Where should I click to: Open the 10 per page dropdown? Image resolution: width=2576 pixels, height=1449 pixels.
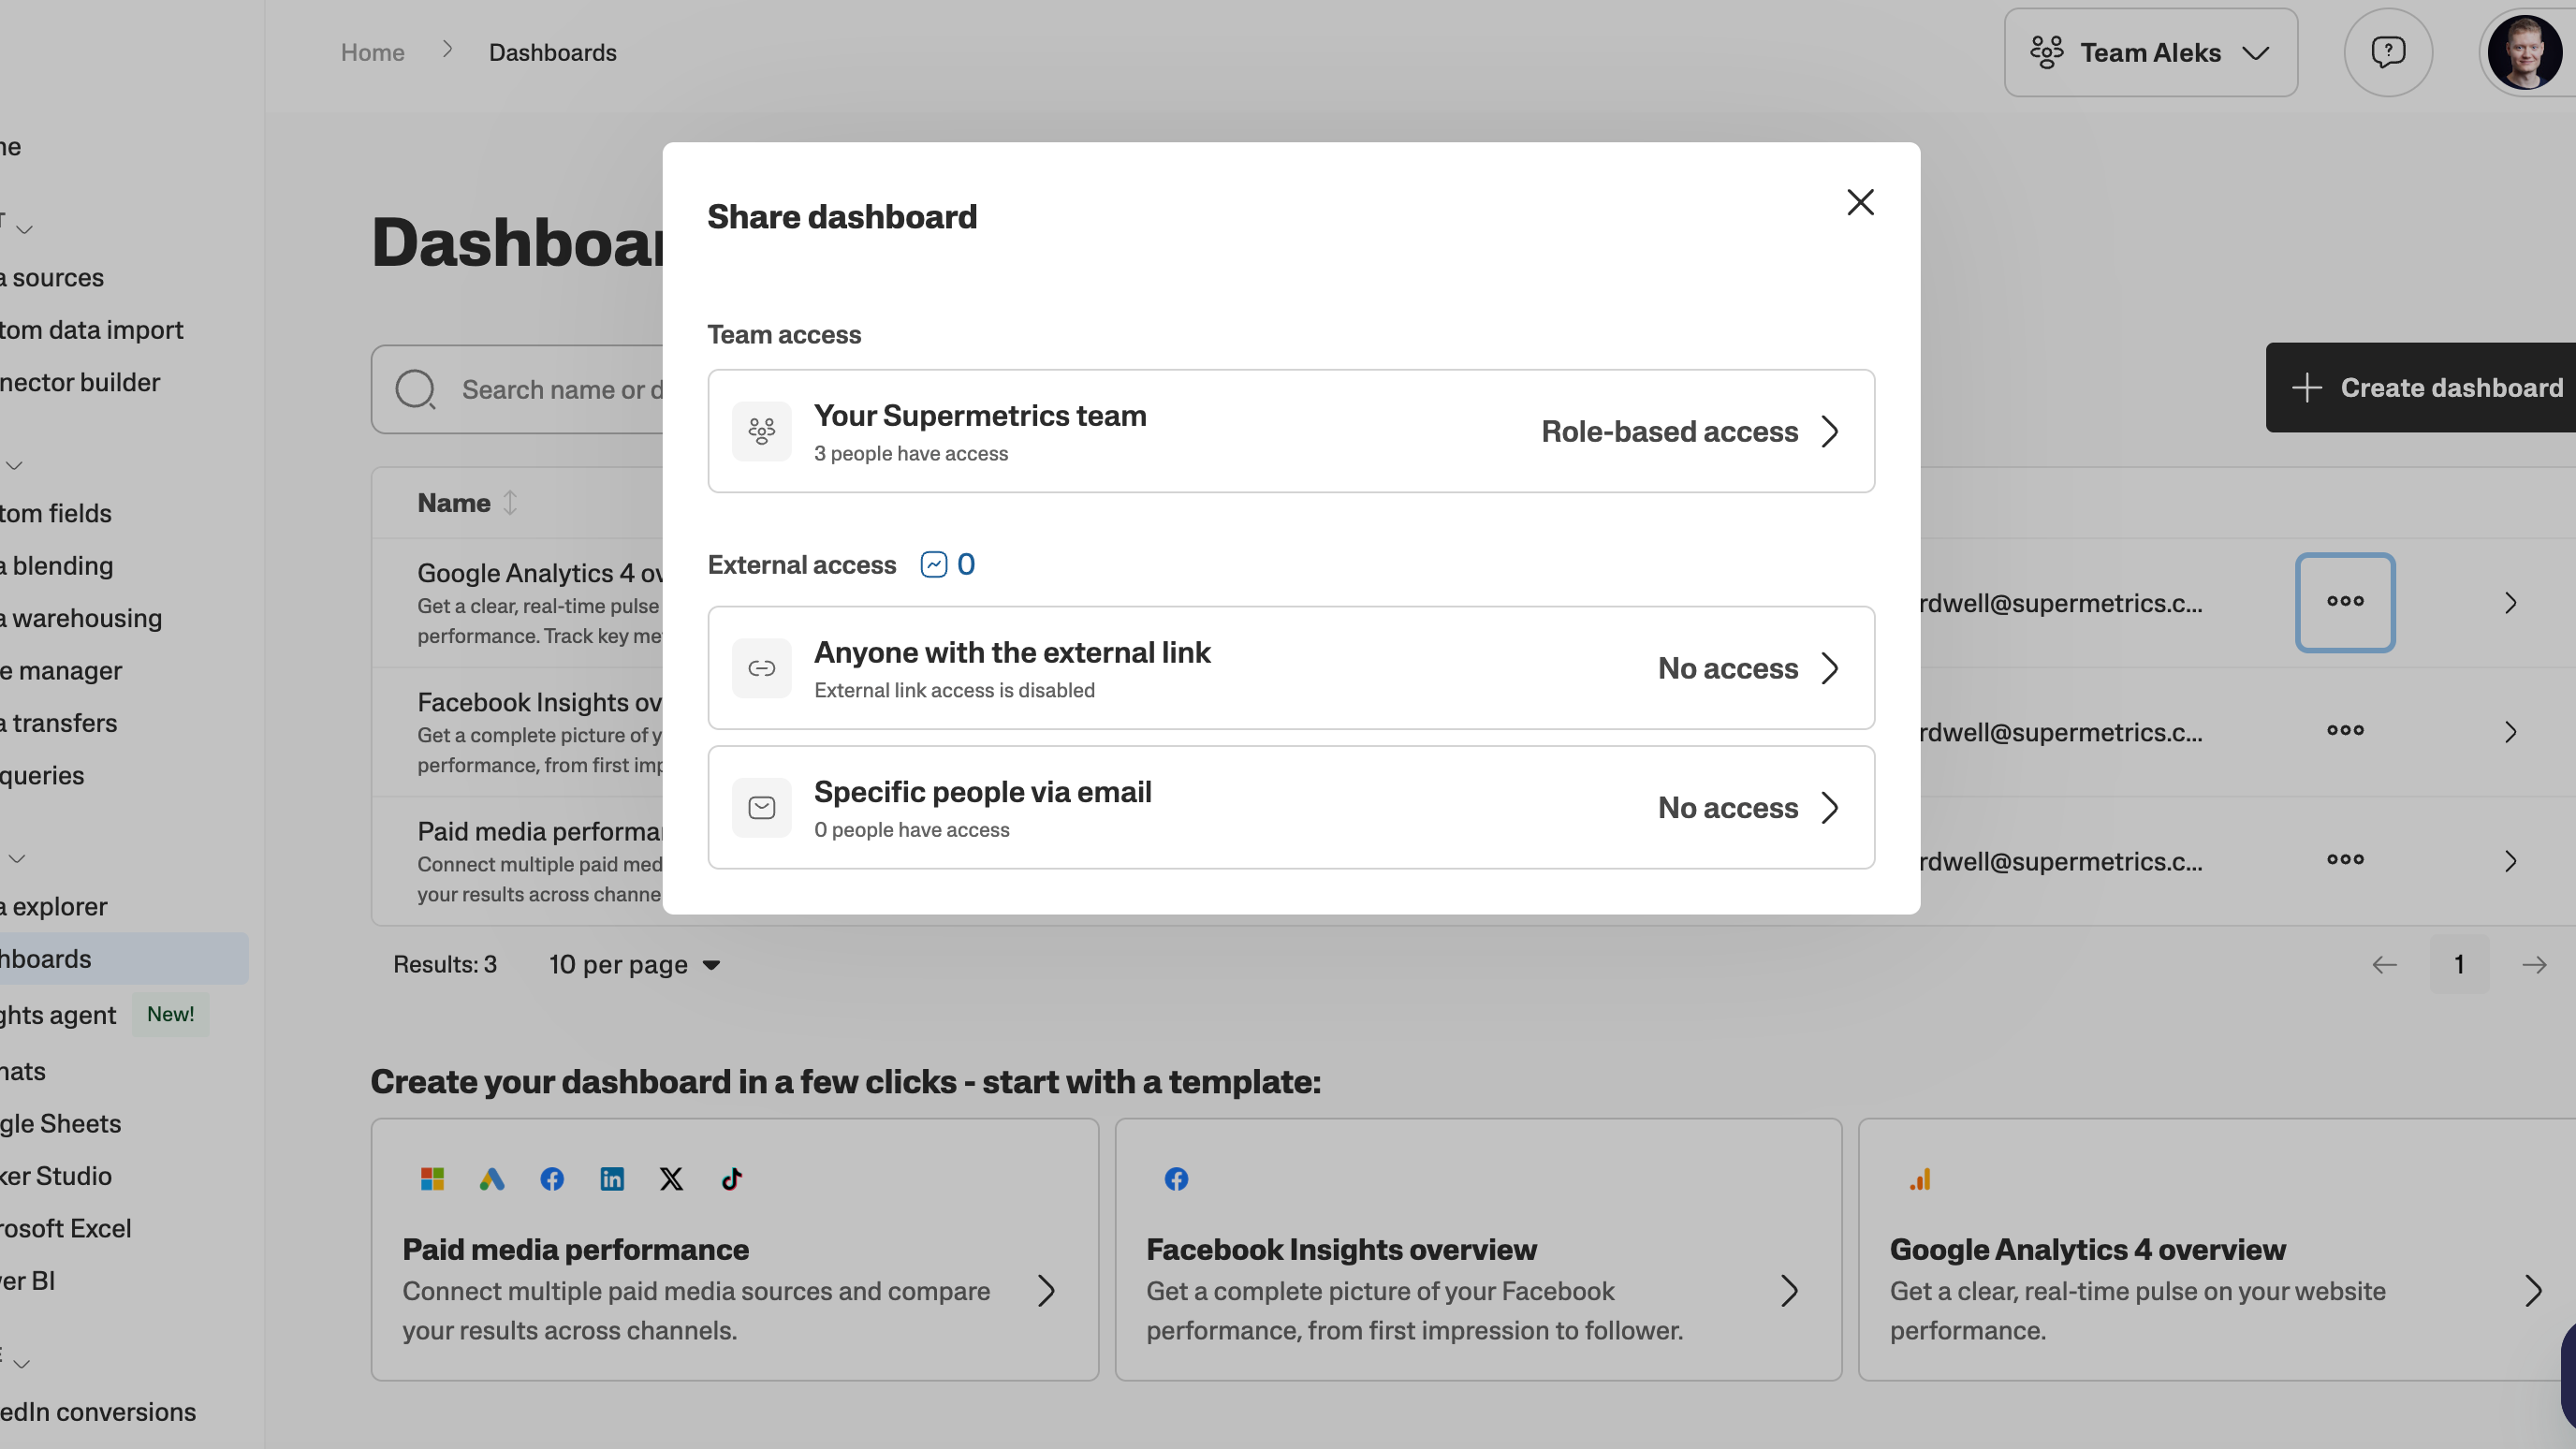click(x=634, y=964)
